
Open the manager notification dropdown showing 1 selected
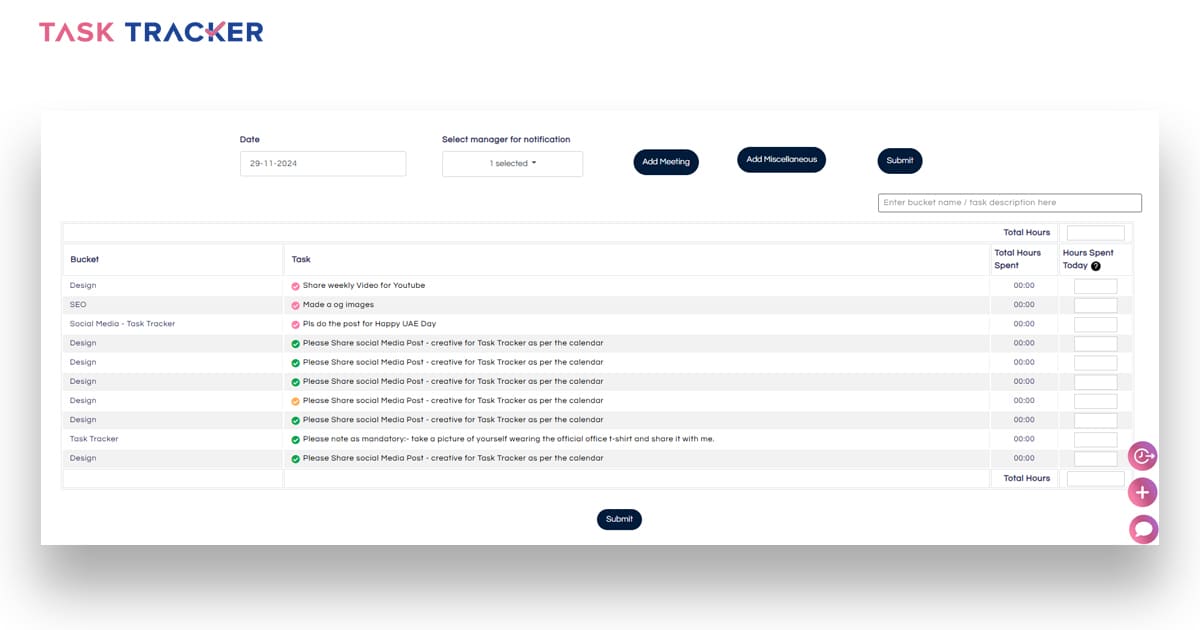(x=512, y=163)
